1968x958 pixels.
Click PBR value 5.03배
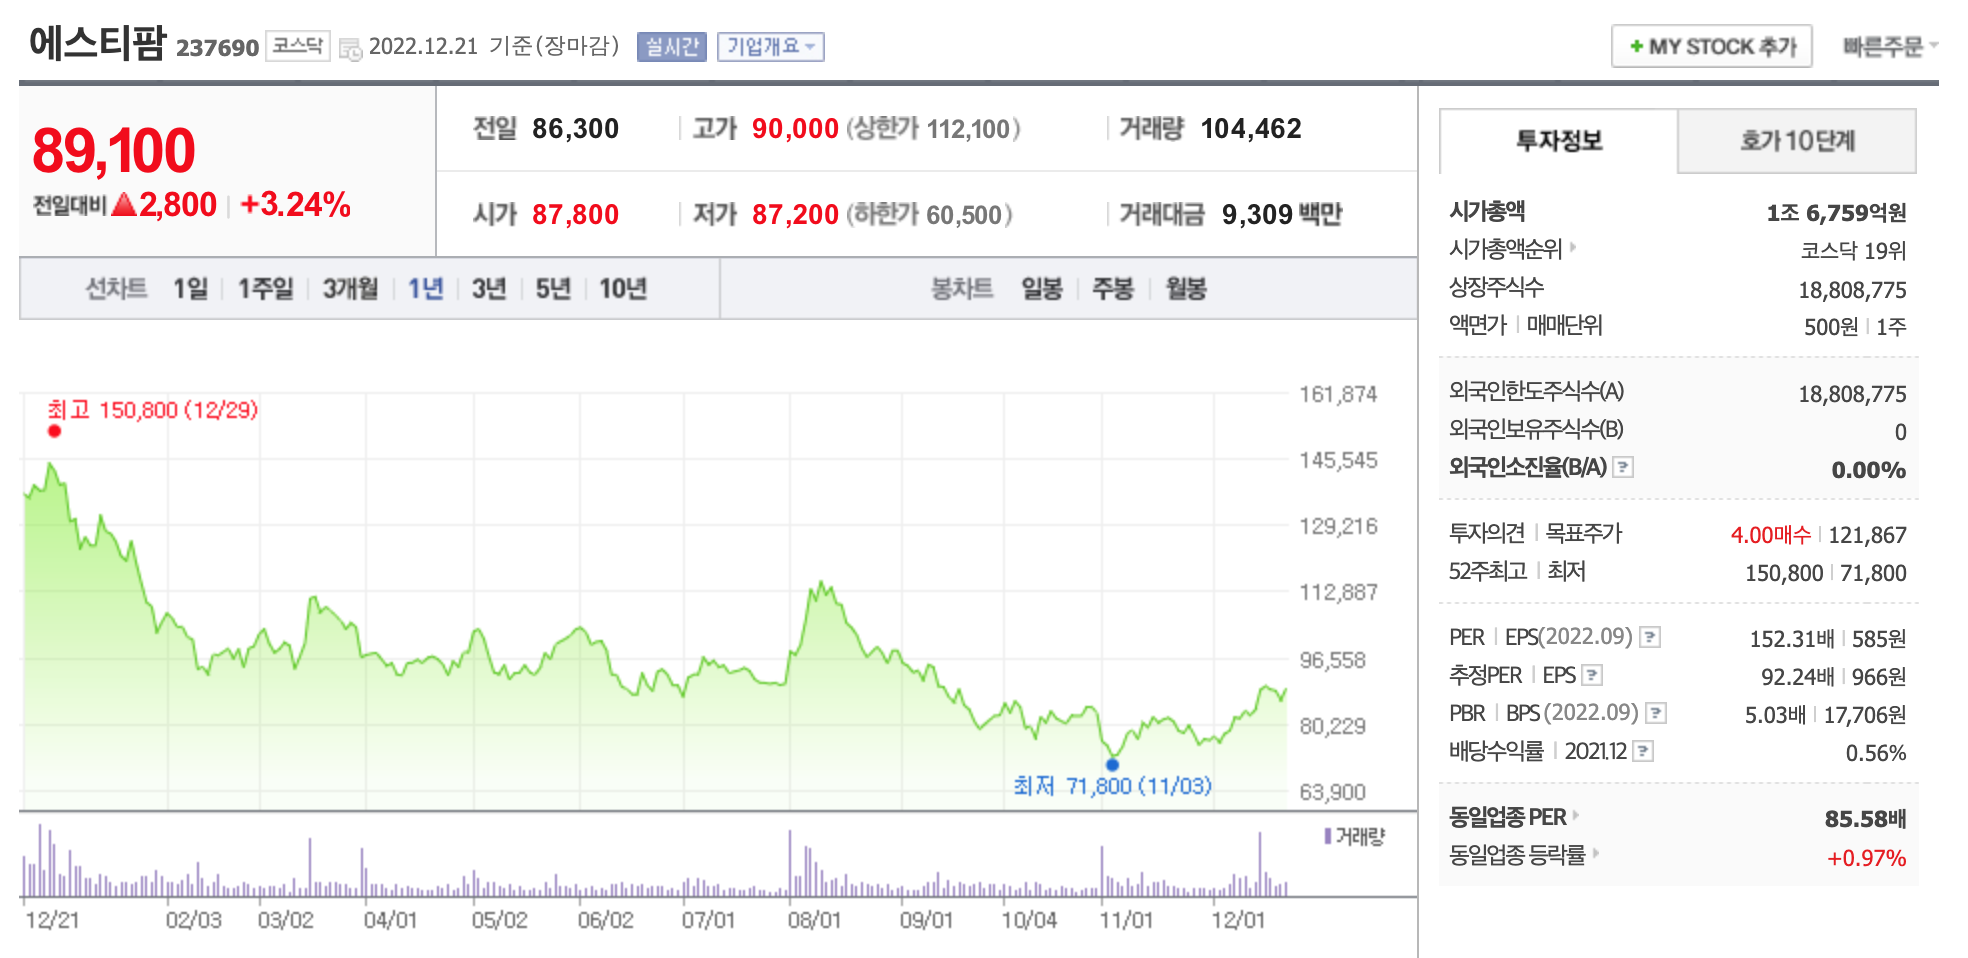1775,715
